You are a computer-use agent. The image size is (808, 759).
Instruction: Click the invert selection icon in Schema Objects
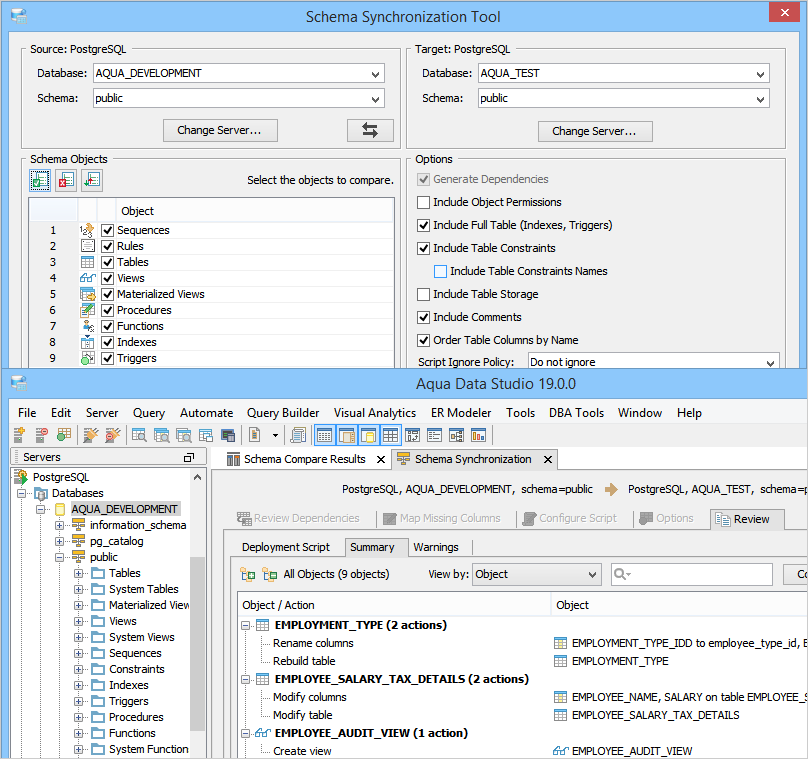92,180
